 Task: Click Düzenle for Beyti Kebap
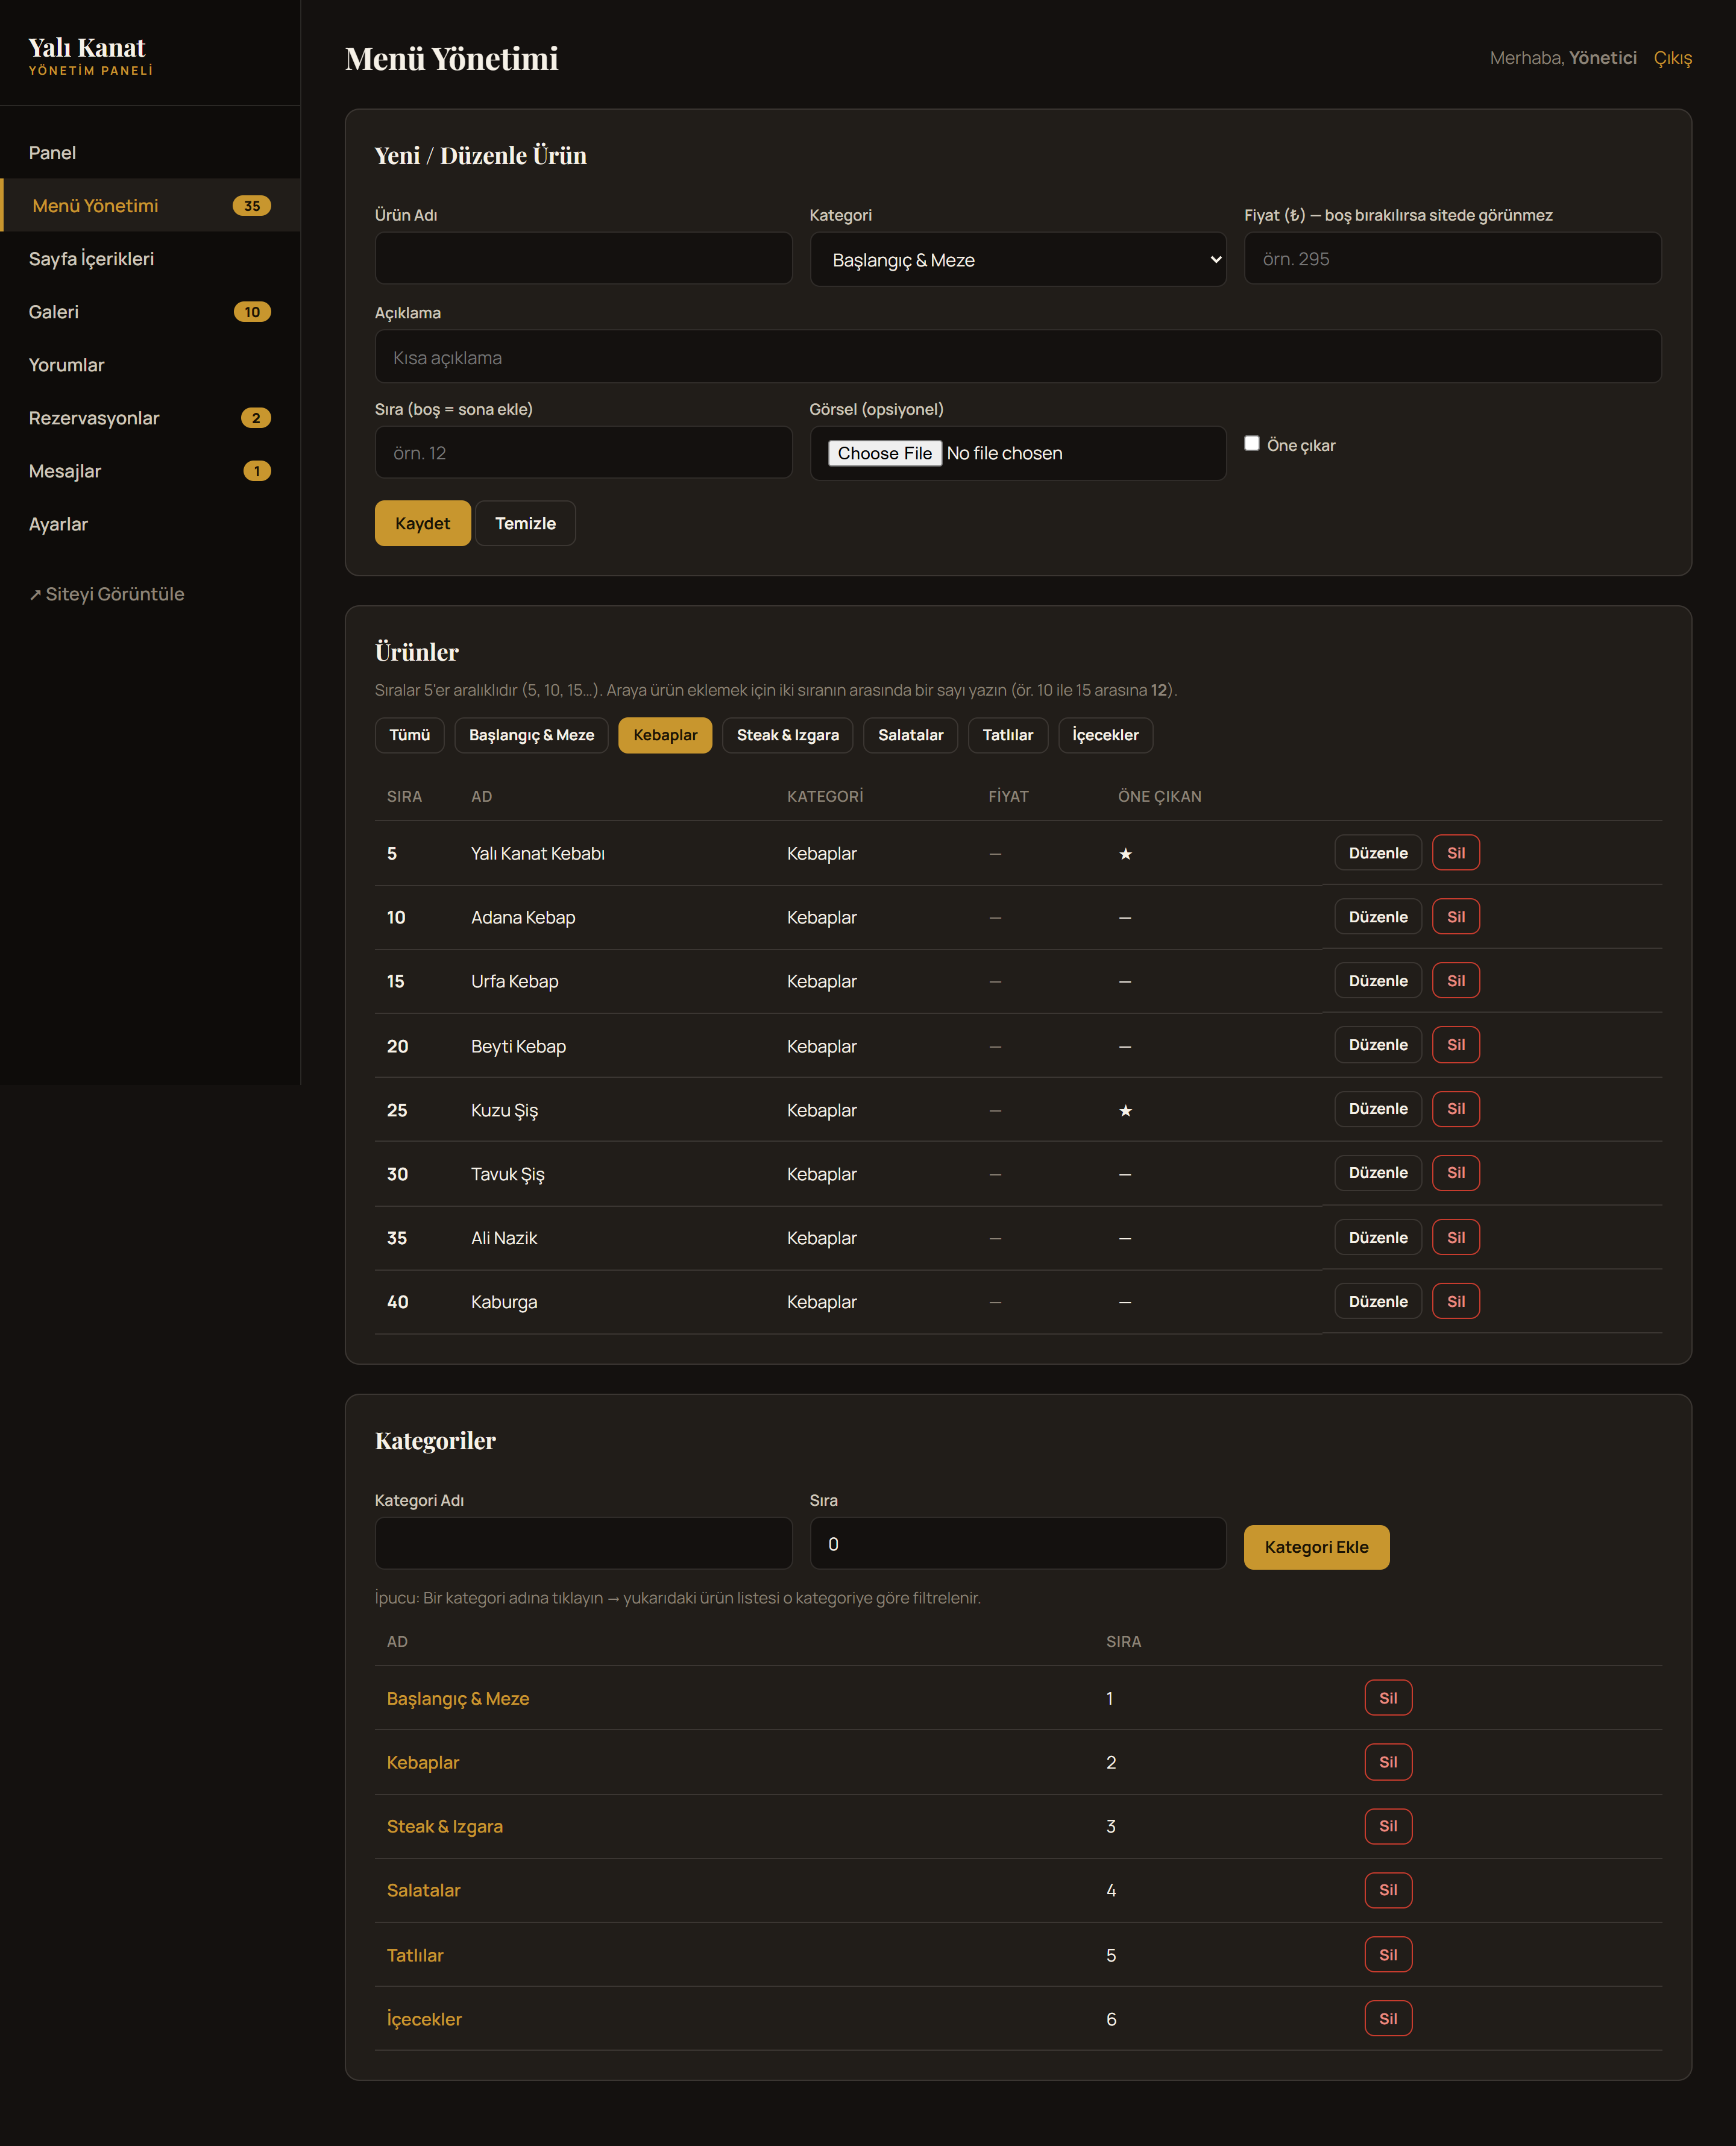coord(1378,1045)
